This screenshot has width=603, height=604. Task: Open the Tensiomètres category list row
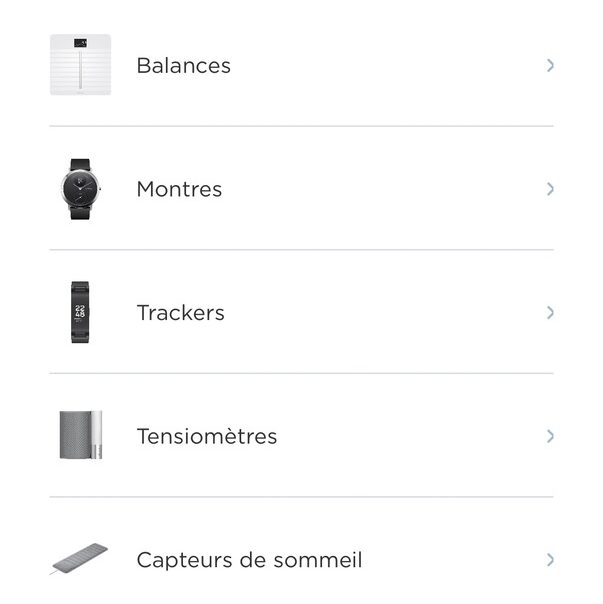pos(302,436)
